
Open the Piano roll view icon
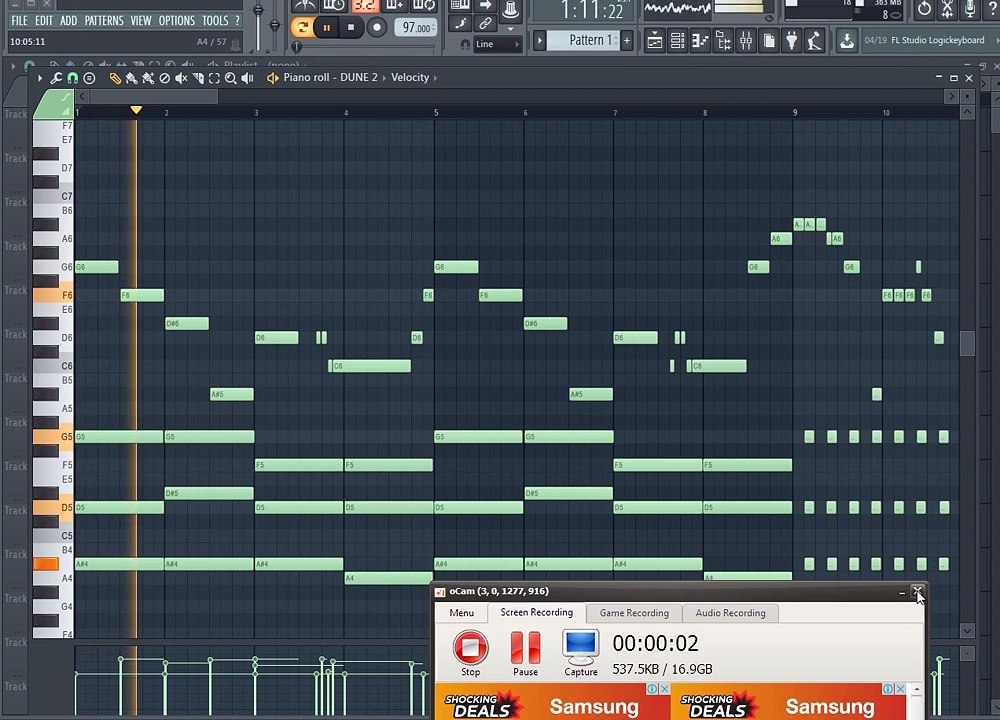pos(700,41)
